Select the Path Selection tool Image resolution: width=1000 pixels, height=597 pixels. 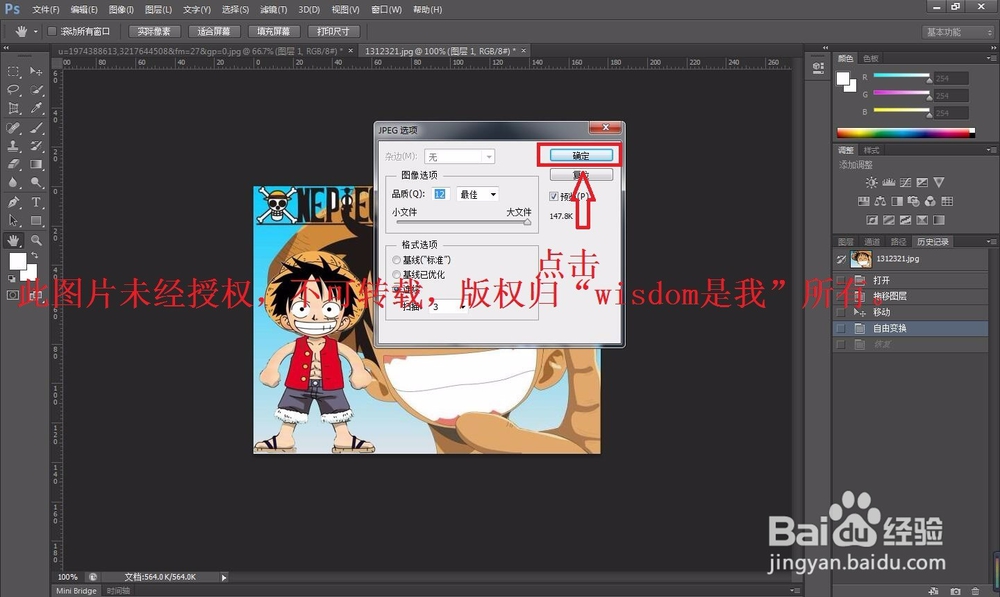point(13,221)
